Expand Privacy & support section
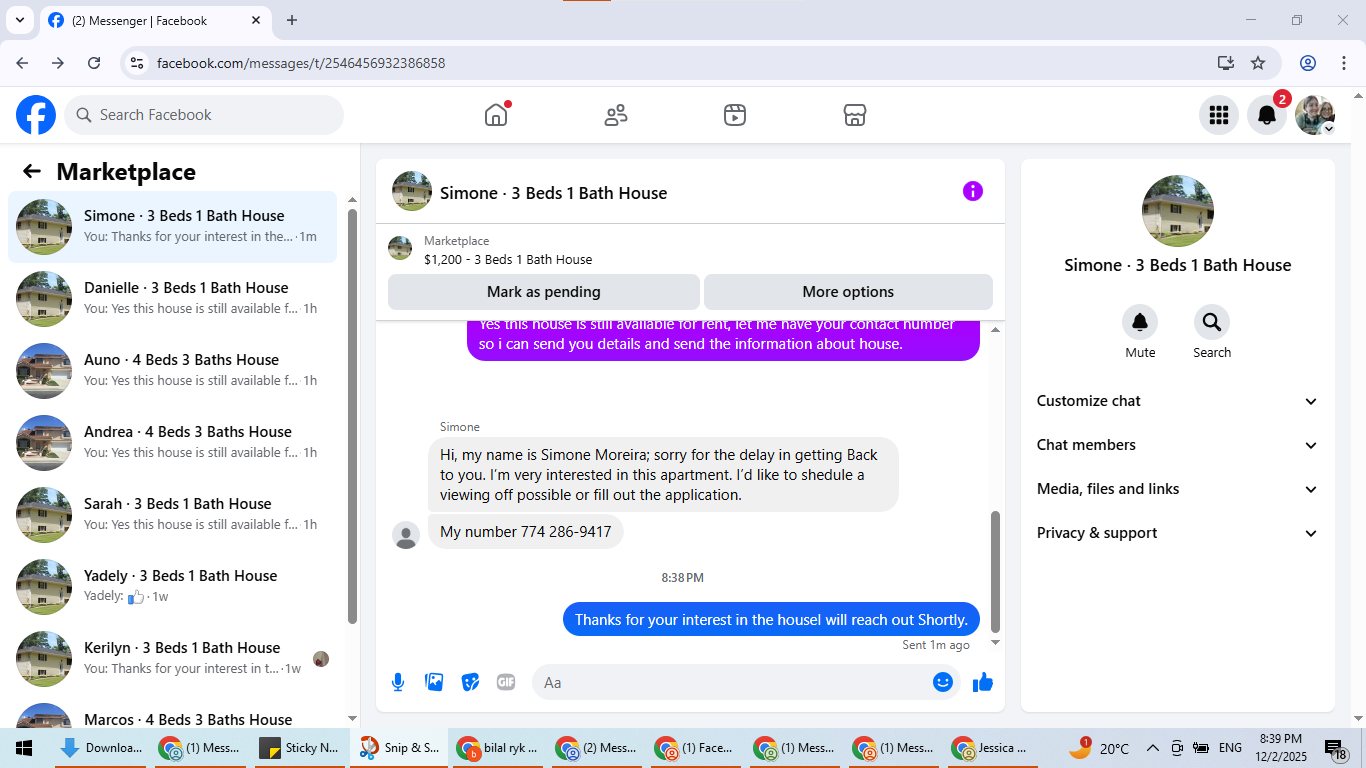The image size is (1366, 768). coord(1178,533)
